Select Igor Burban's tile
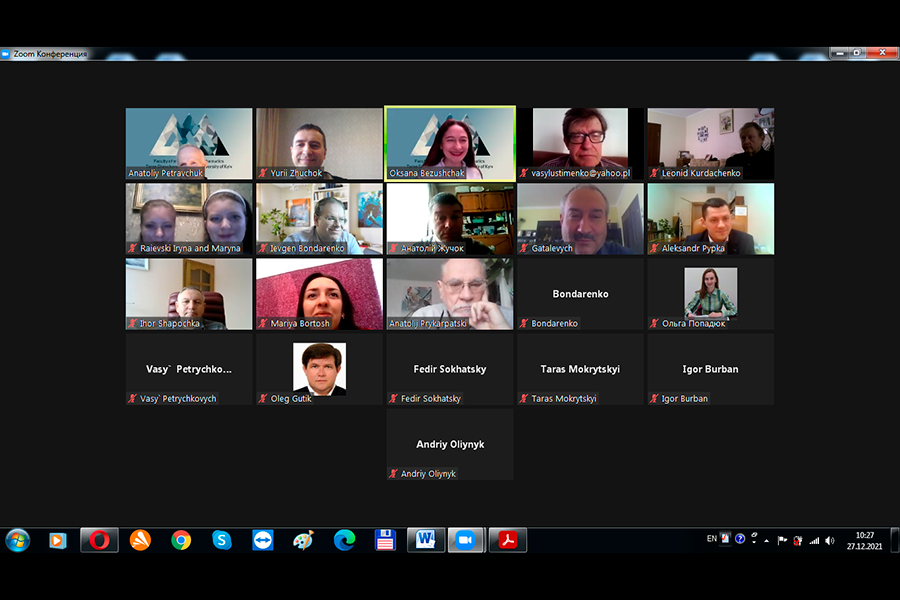Screen dimensions: 900x600 coord(711,370)
